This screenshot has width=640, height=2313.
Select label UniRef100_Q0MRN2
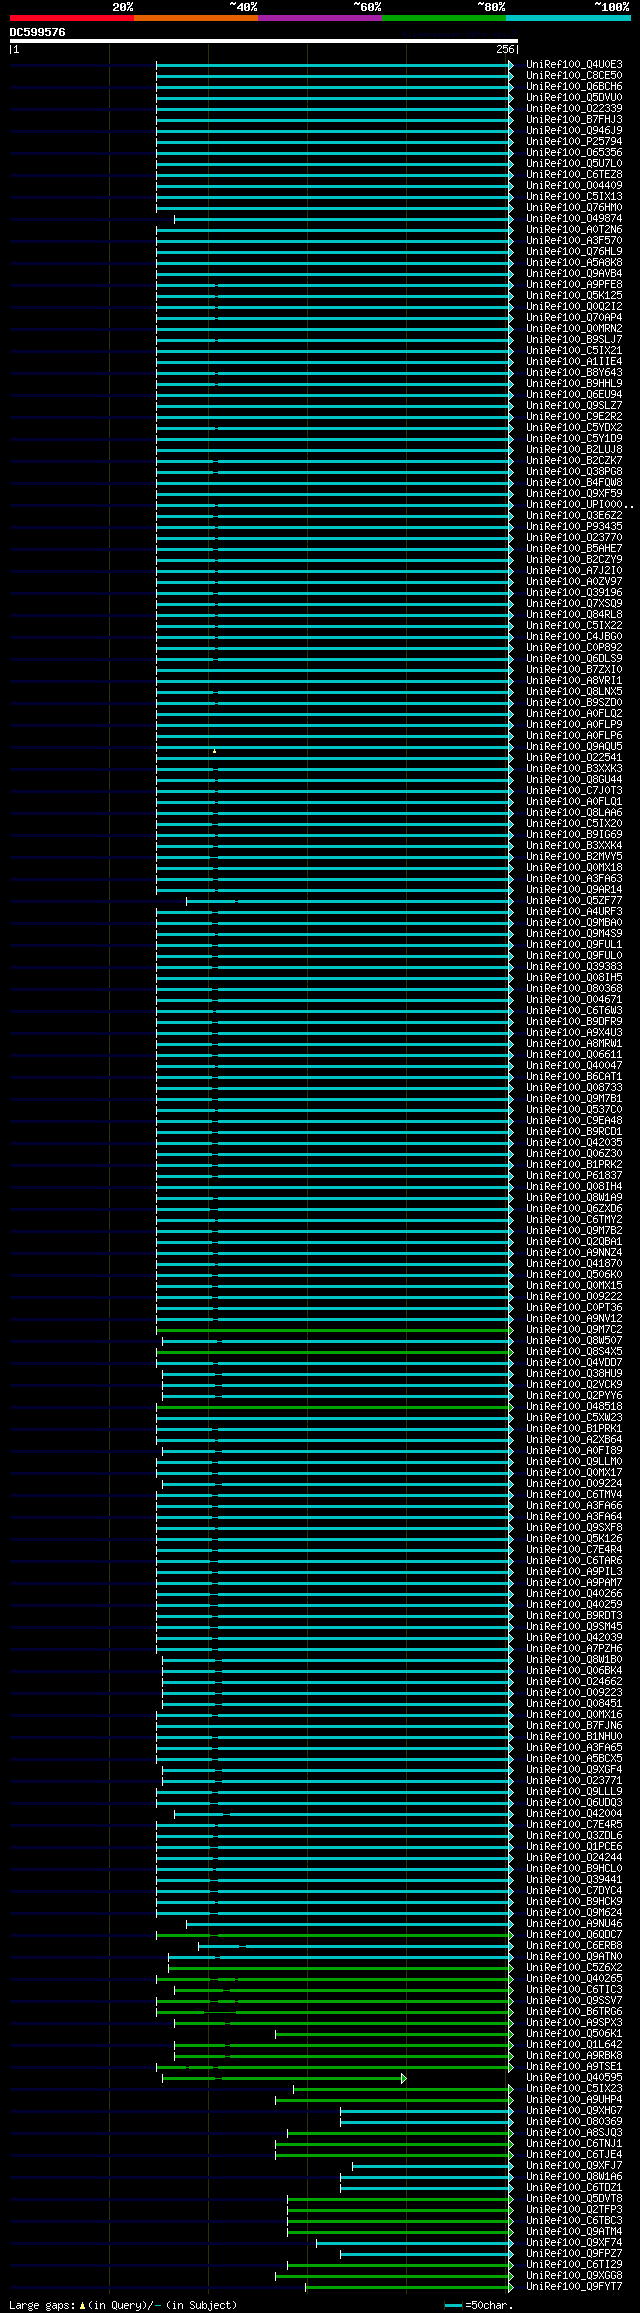click(x=574, y=329)
